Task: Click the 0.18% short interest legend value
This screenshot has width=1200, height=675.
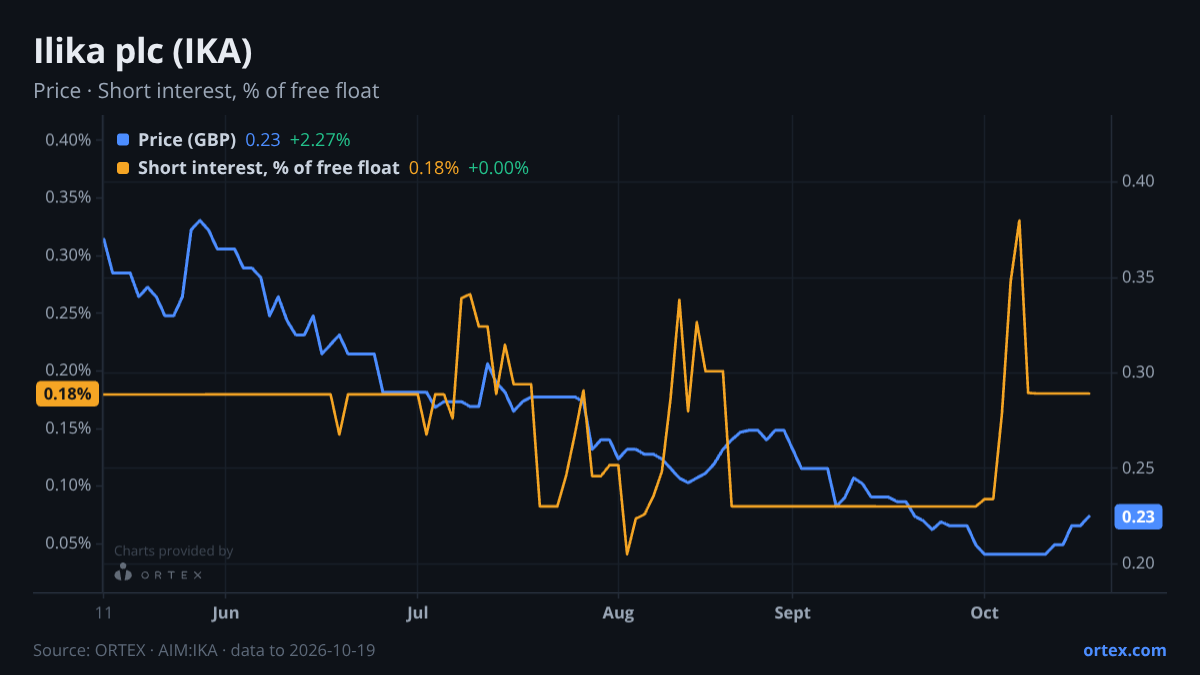Action: pos(434,168)
